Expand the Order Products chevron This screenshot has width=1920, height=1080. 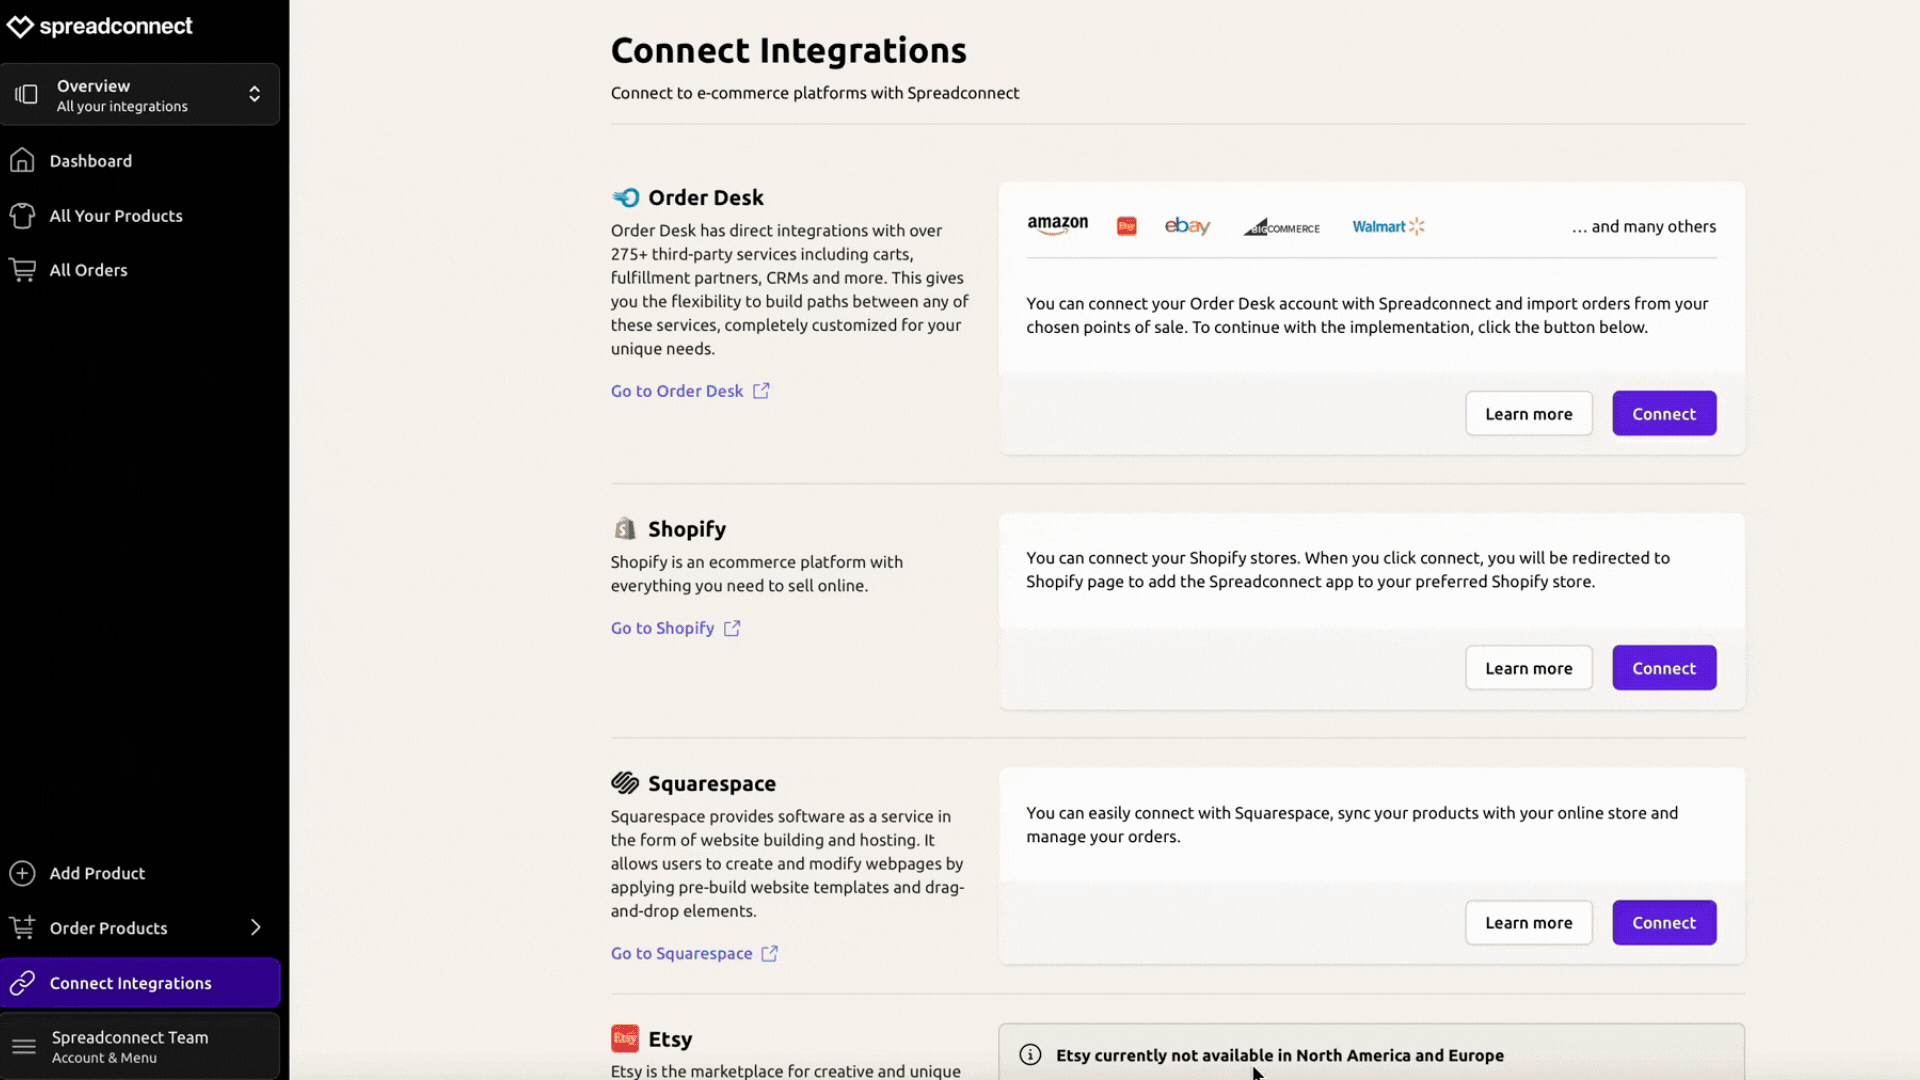pos(256,928)
